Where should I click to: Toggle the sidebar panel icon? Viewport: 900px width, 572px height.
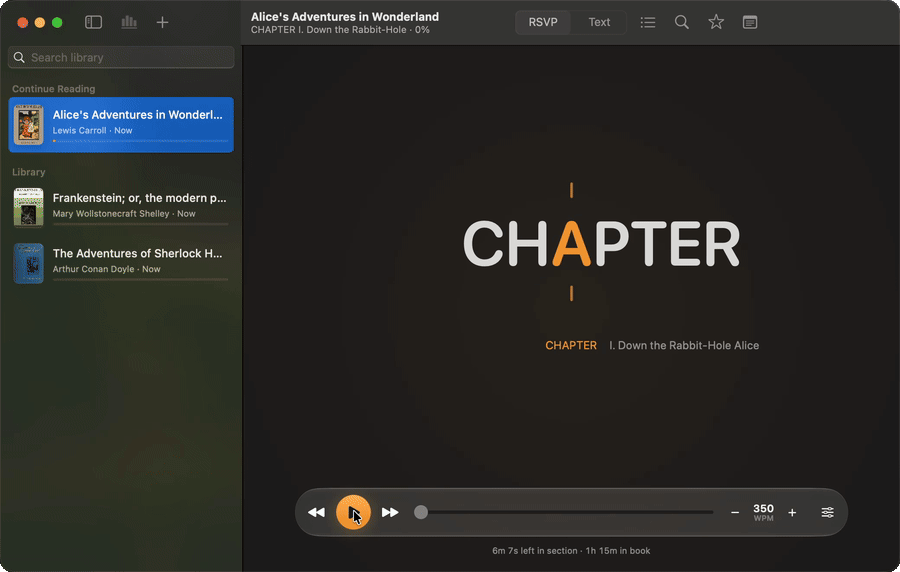click(93, 22)
